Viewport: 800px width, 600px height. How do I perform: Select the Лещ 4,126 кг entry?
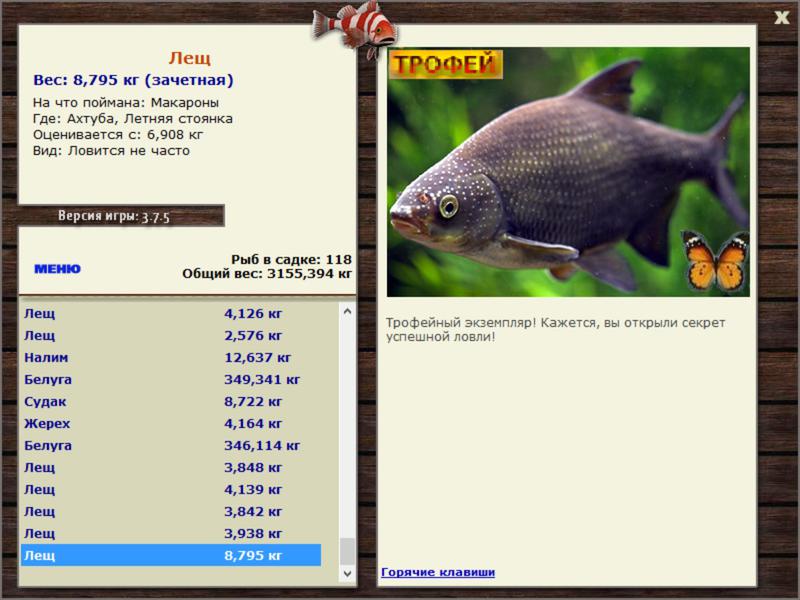point(171,313)
